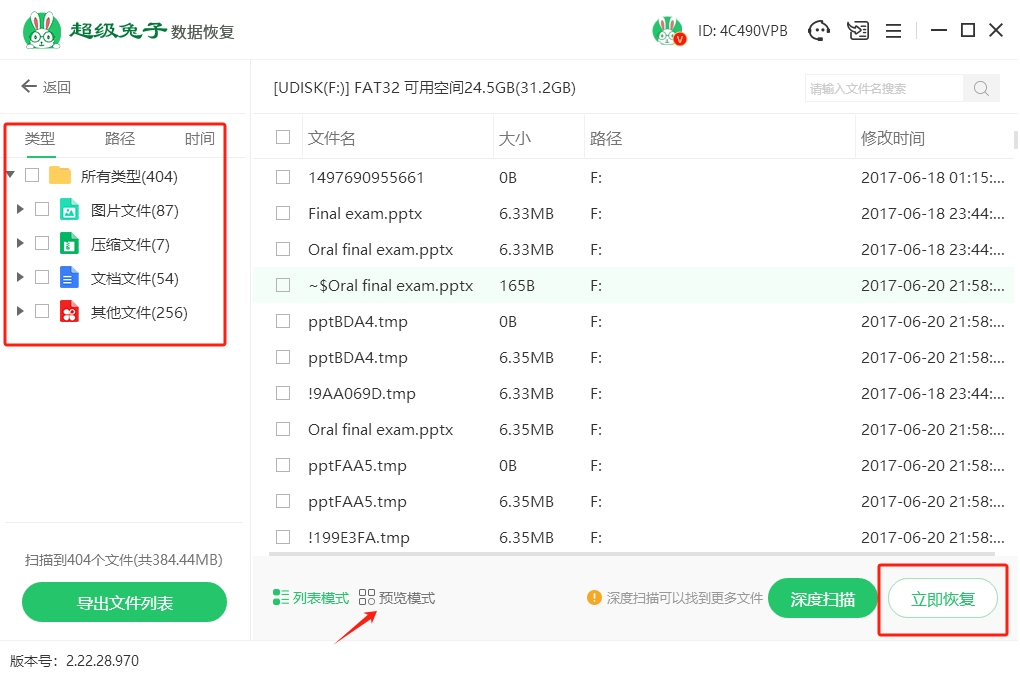Select the picture files category icon

point(69,210)
